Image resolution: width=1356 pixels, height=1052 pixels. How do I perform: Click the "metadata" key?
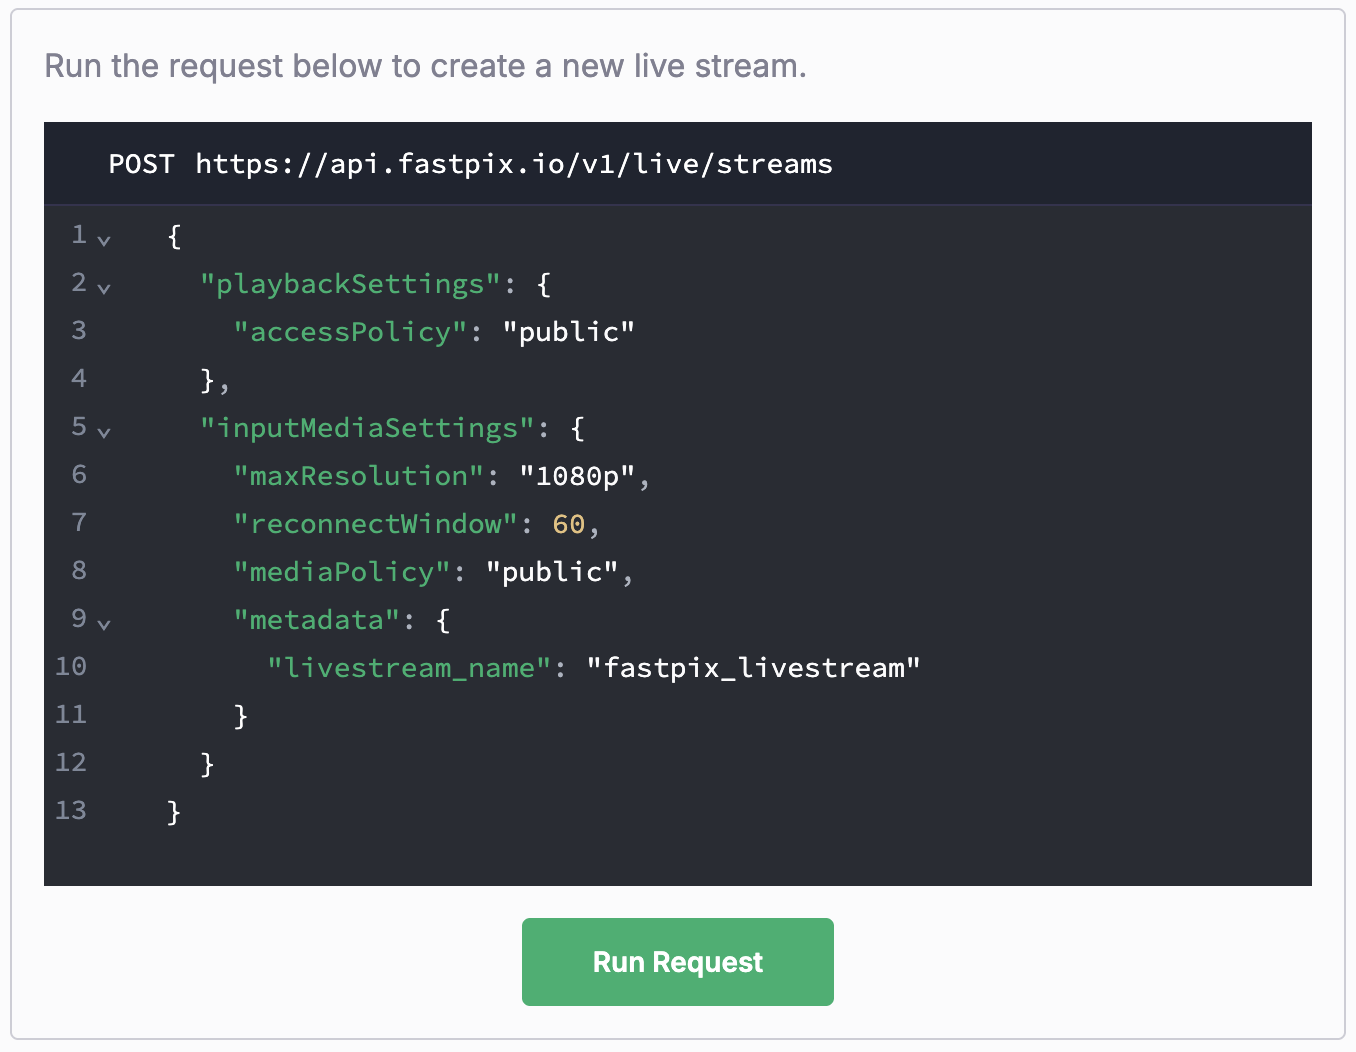[317, 620]
